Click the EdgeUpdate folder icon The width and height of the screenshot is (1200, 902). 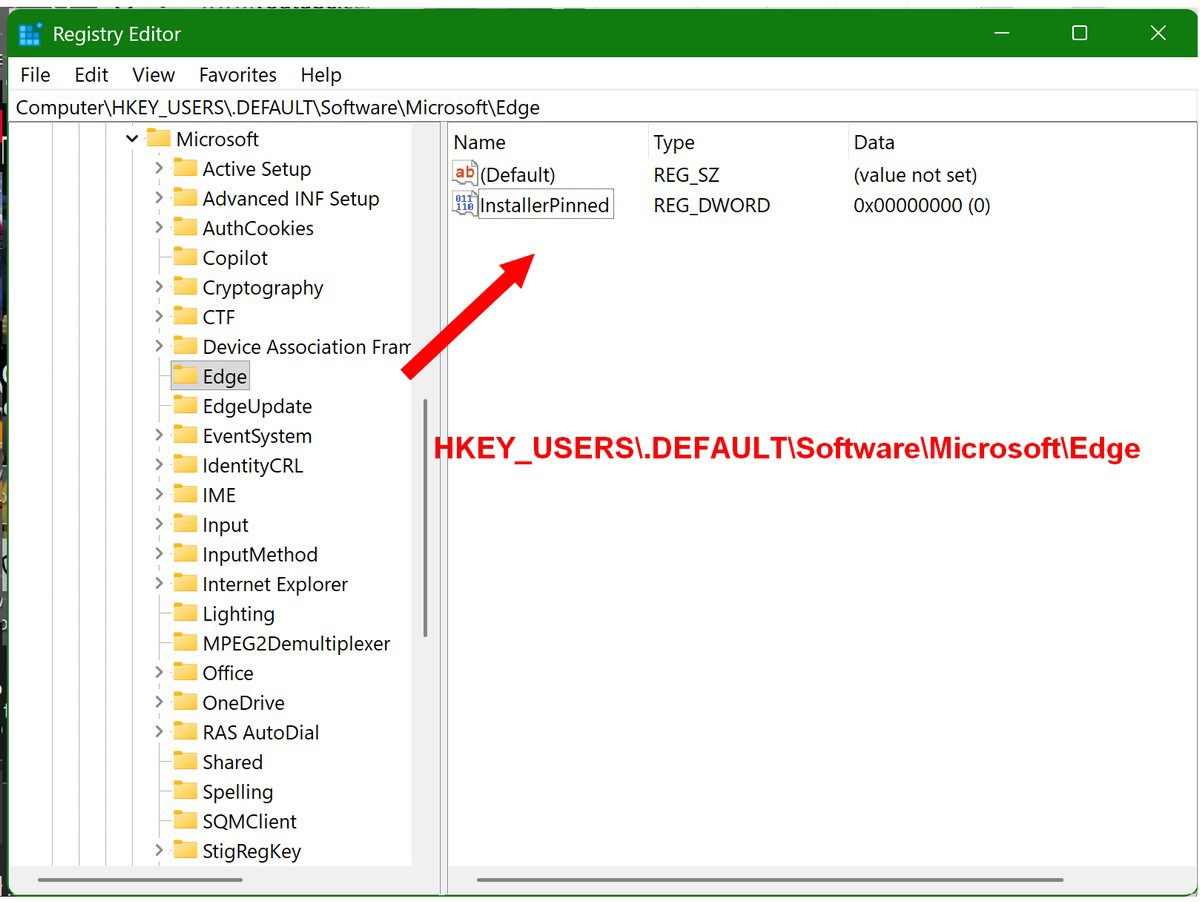coord(185,405)
